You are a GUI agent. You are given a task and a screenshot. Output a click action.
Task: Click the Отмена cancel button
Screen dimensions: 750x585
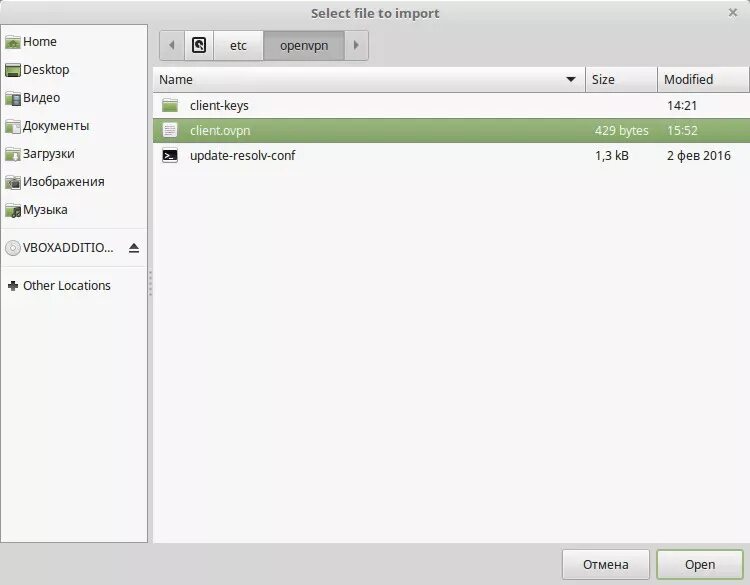pyautogui.click(x=606, y=564)
